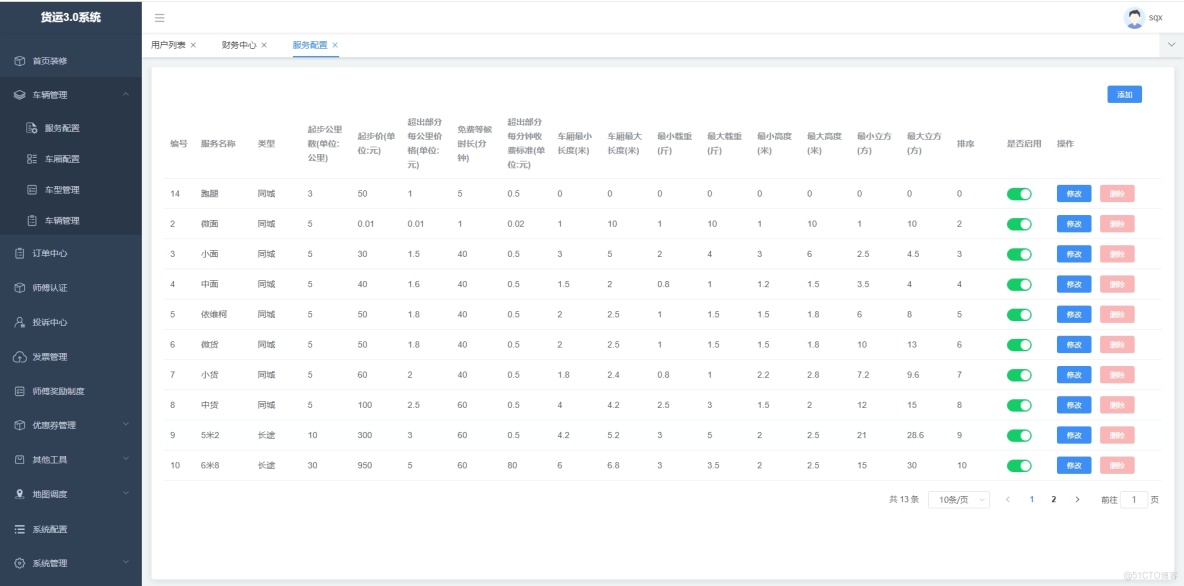Click the 共 13 条 total count

coord(904,500)
